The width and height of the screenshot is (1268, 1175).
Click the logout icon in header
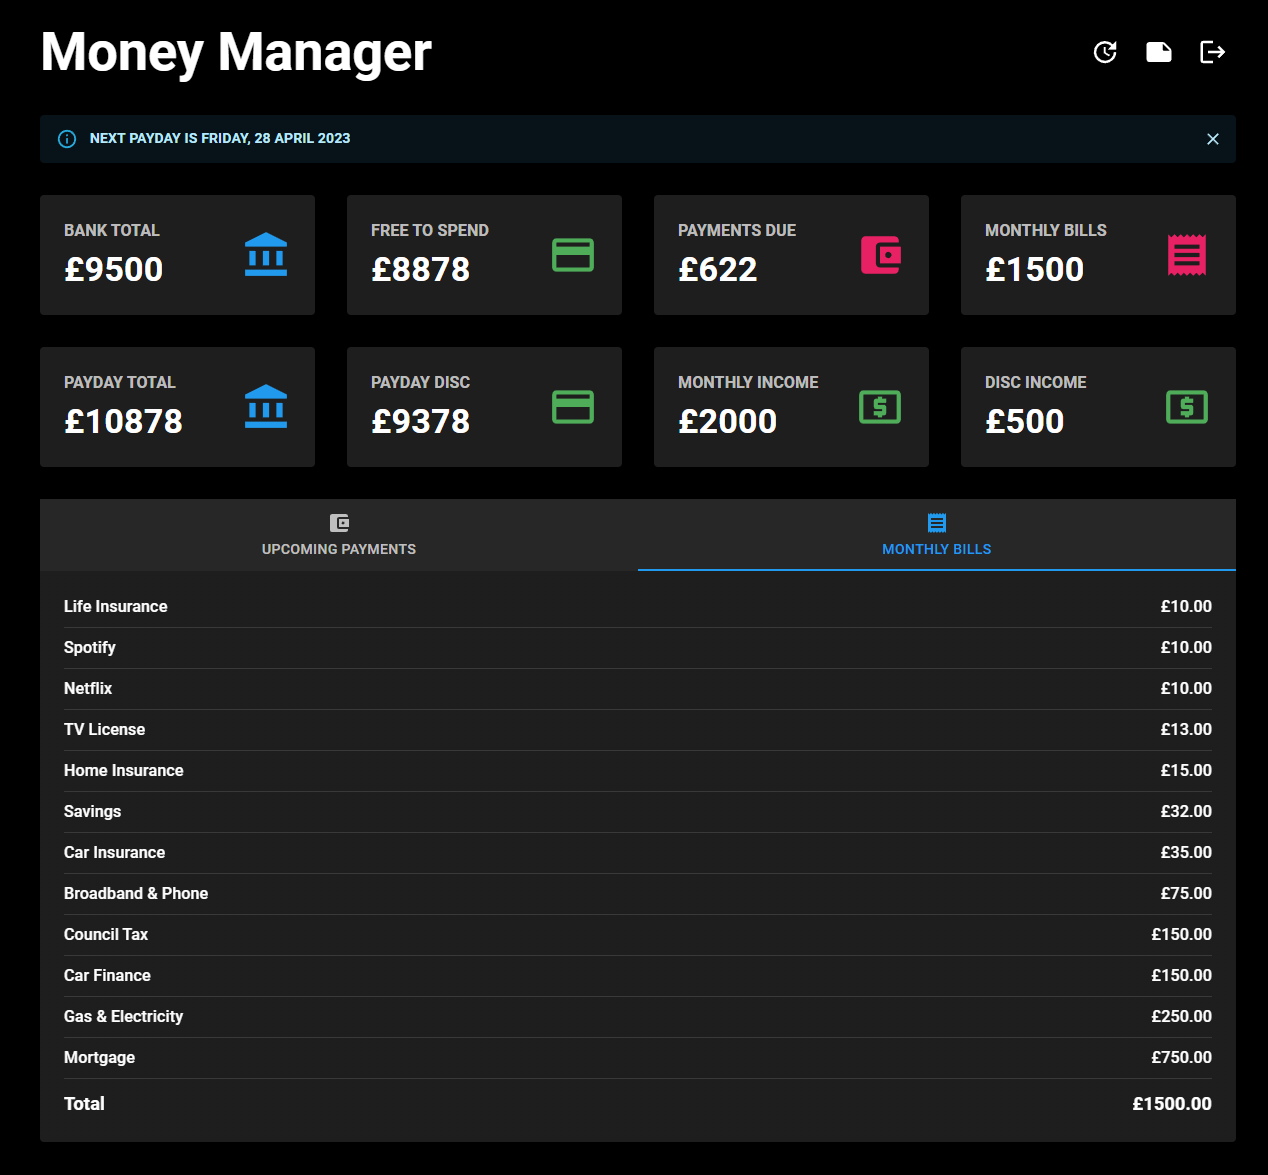(1213, 52)
